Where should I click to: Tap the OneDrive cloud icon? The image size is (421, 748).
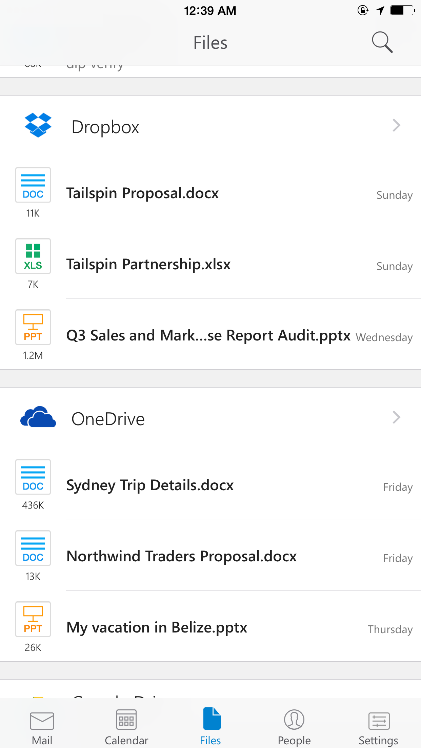38,417
